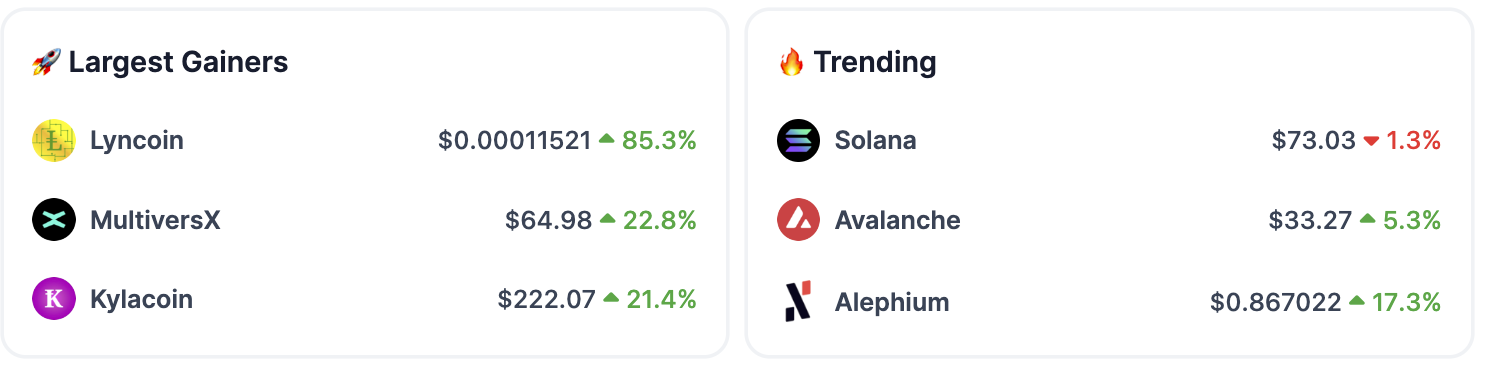The image size is (1486, 366).
Task: Click the fire icon beside Trending
Action: point(791,63)
